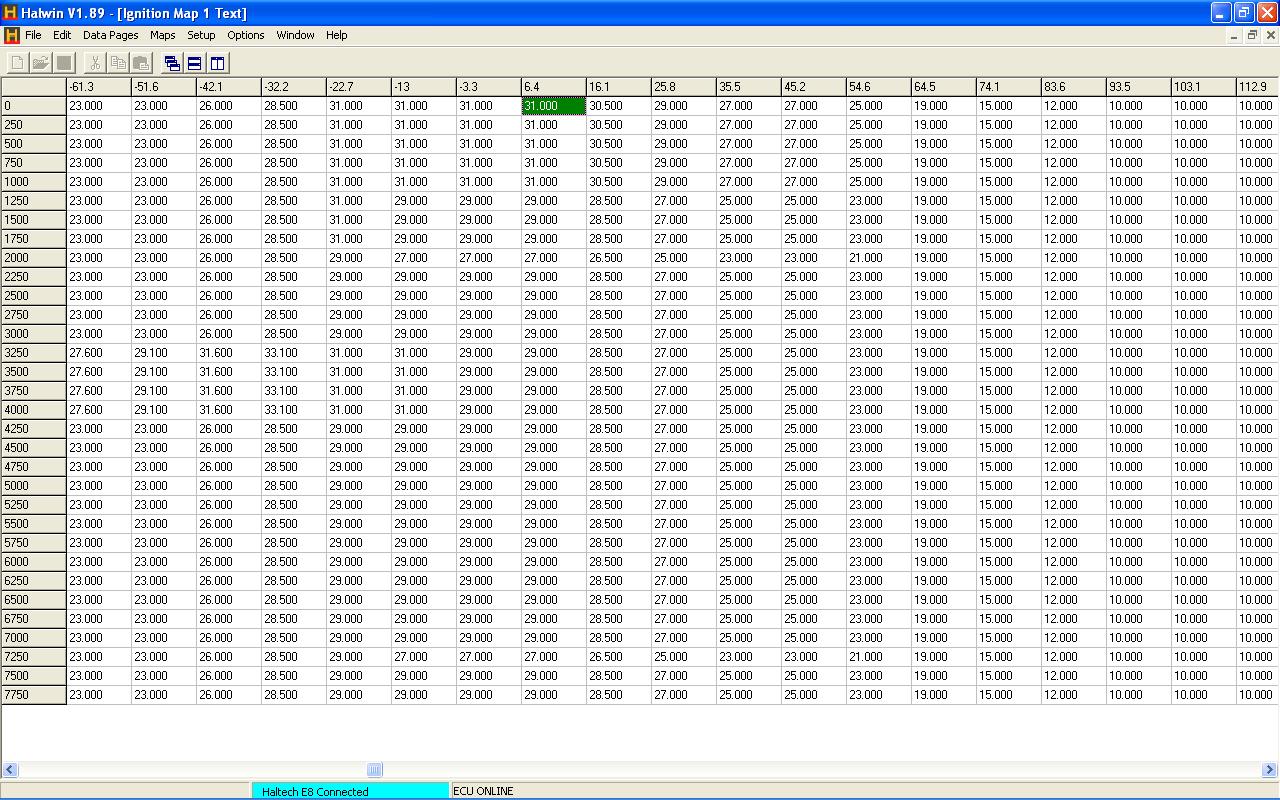Select 30.500 cell in row 500
This screenshot has width=1280, height=800.
coord(619,144)
